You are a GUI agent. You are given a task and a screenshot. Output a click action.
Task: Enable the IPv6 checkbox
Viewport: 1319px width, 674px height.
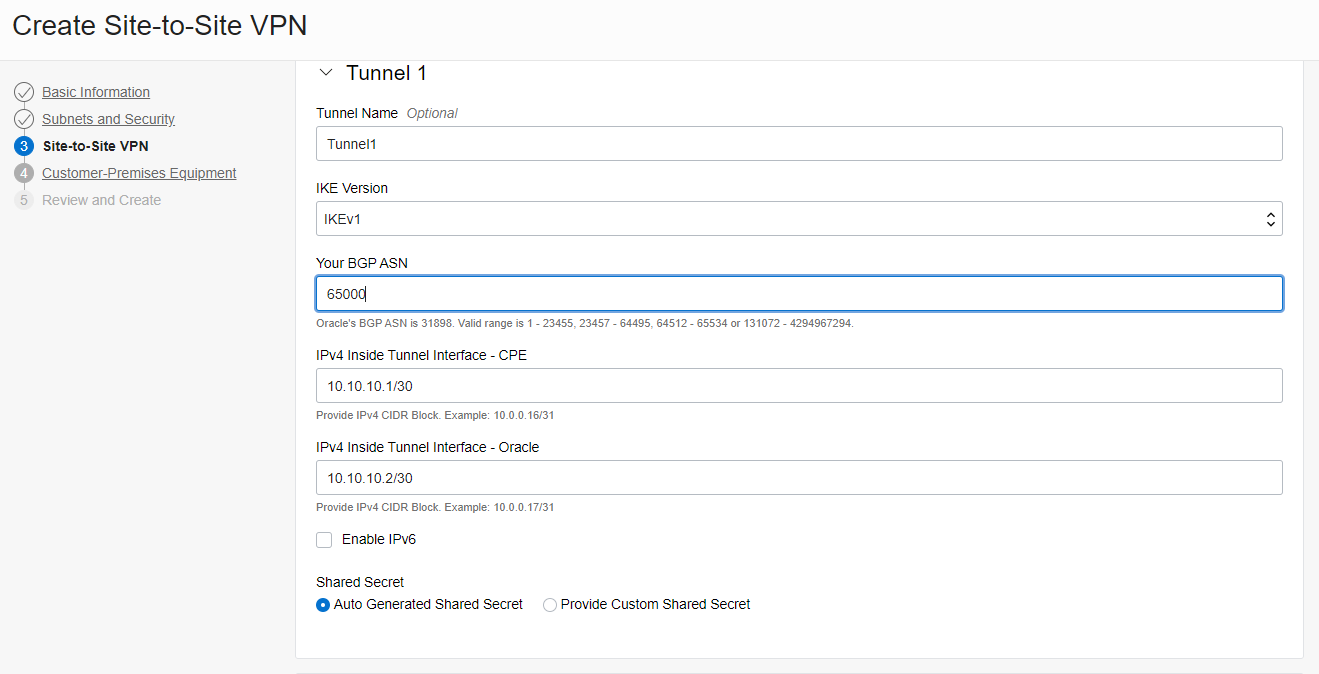(324, 540)
